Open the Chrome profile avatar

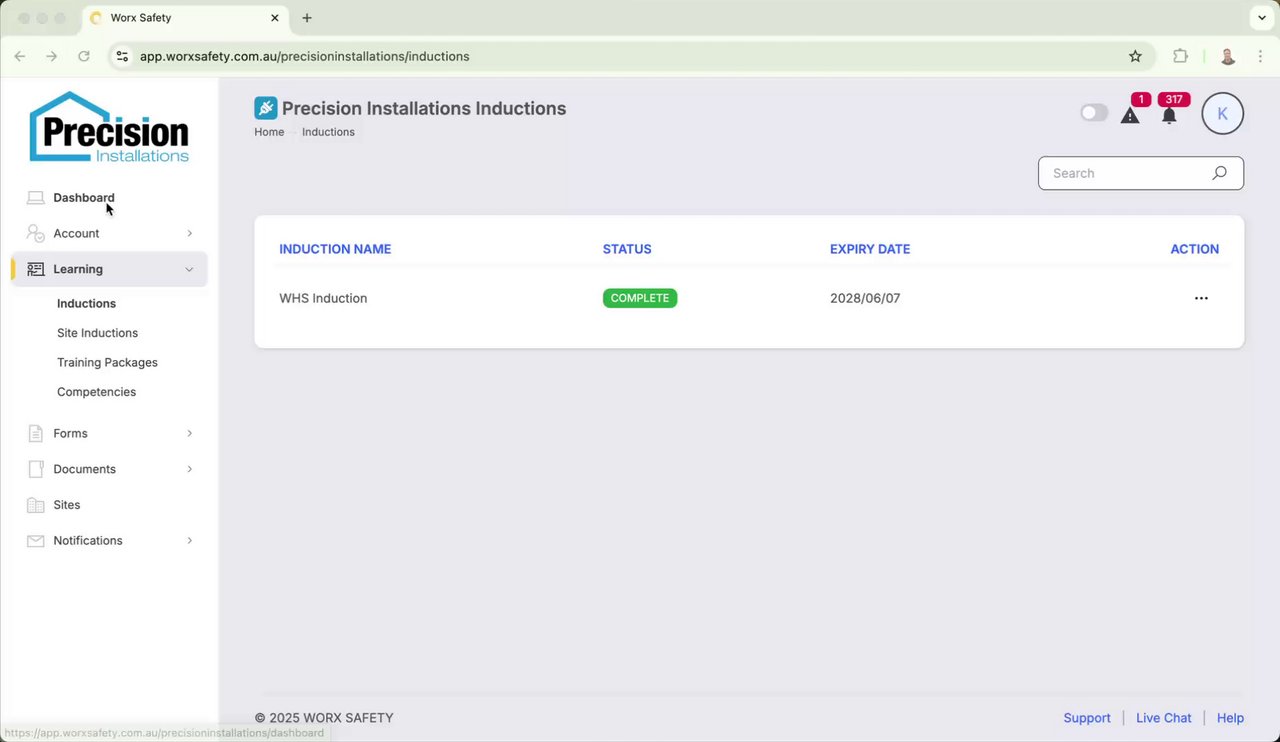(x=1228, y=56)
